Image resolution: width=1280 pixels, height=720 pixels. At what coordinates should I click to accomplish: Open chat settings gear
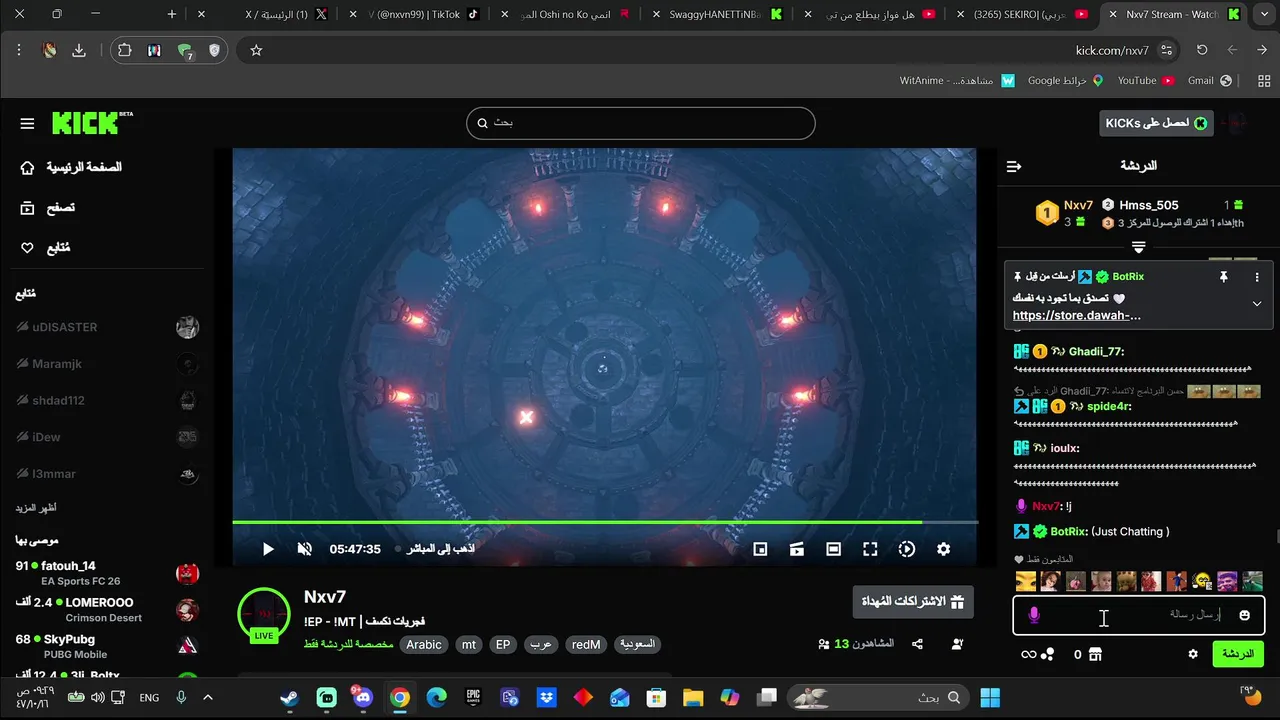(x=1193, y=654)
